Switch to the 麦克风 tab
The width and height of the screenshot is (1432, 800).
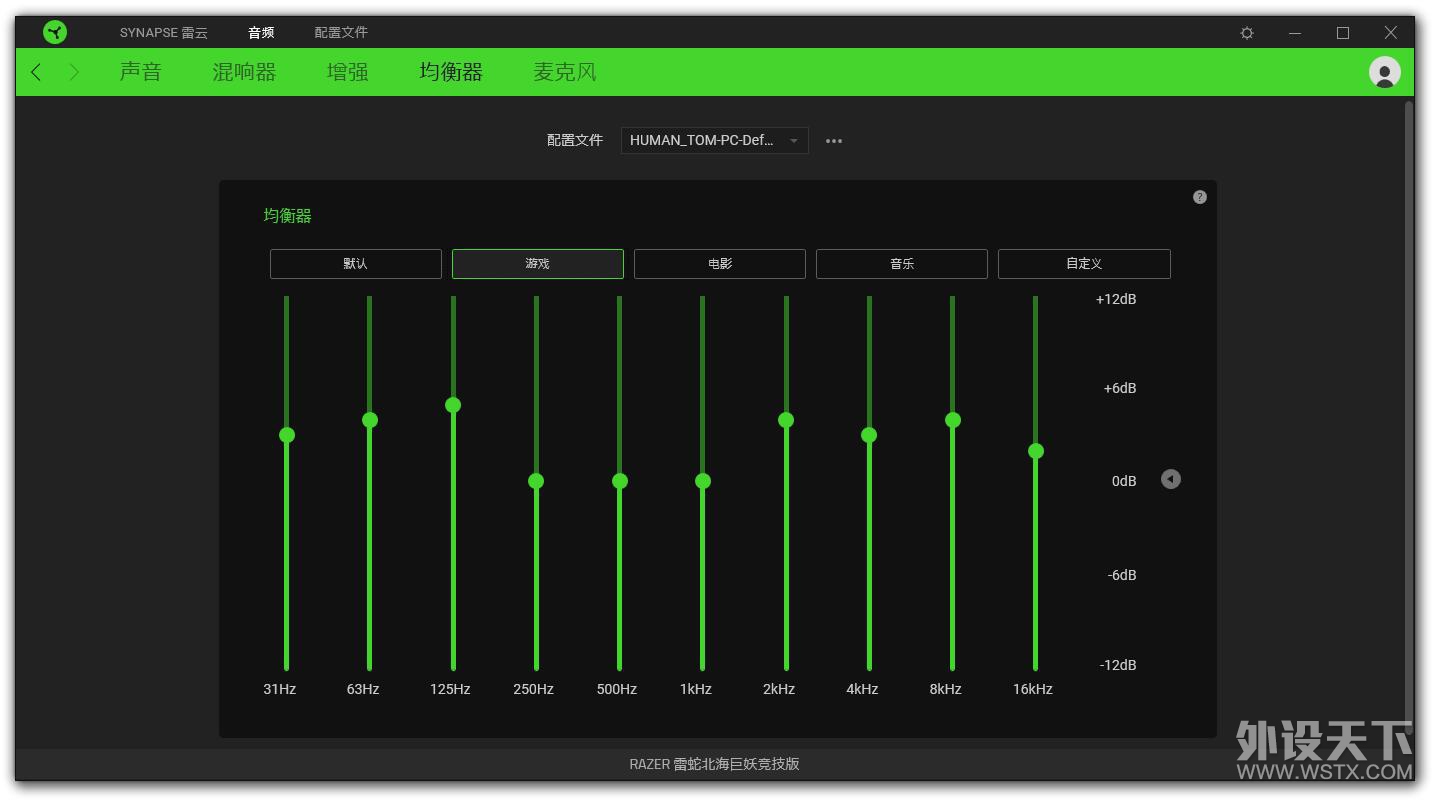(x=565, y=72)
